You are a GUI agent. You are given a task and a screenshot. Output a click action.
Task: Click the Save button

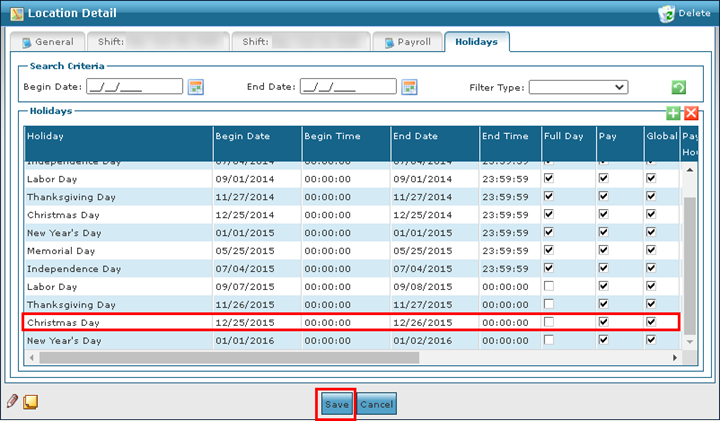[336, 403]
